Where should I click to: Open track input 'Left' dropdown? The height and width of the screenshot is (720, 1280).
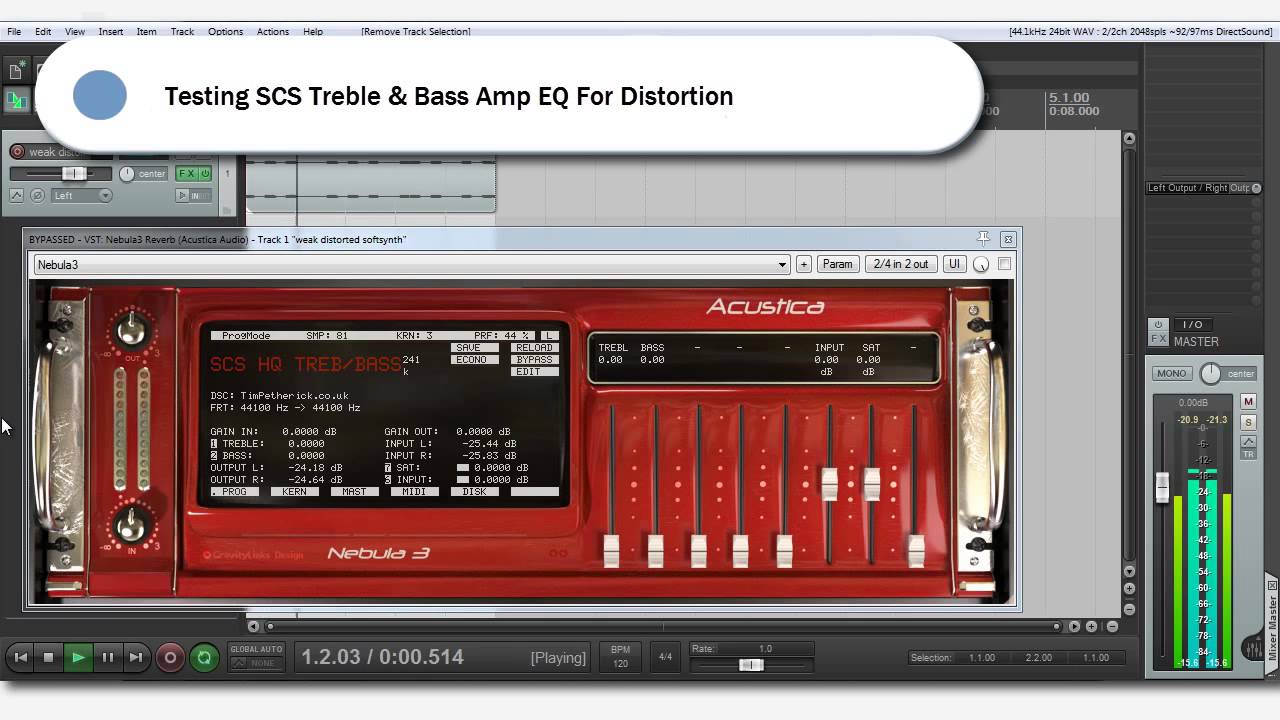point(81,196)
